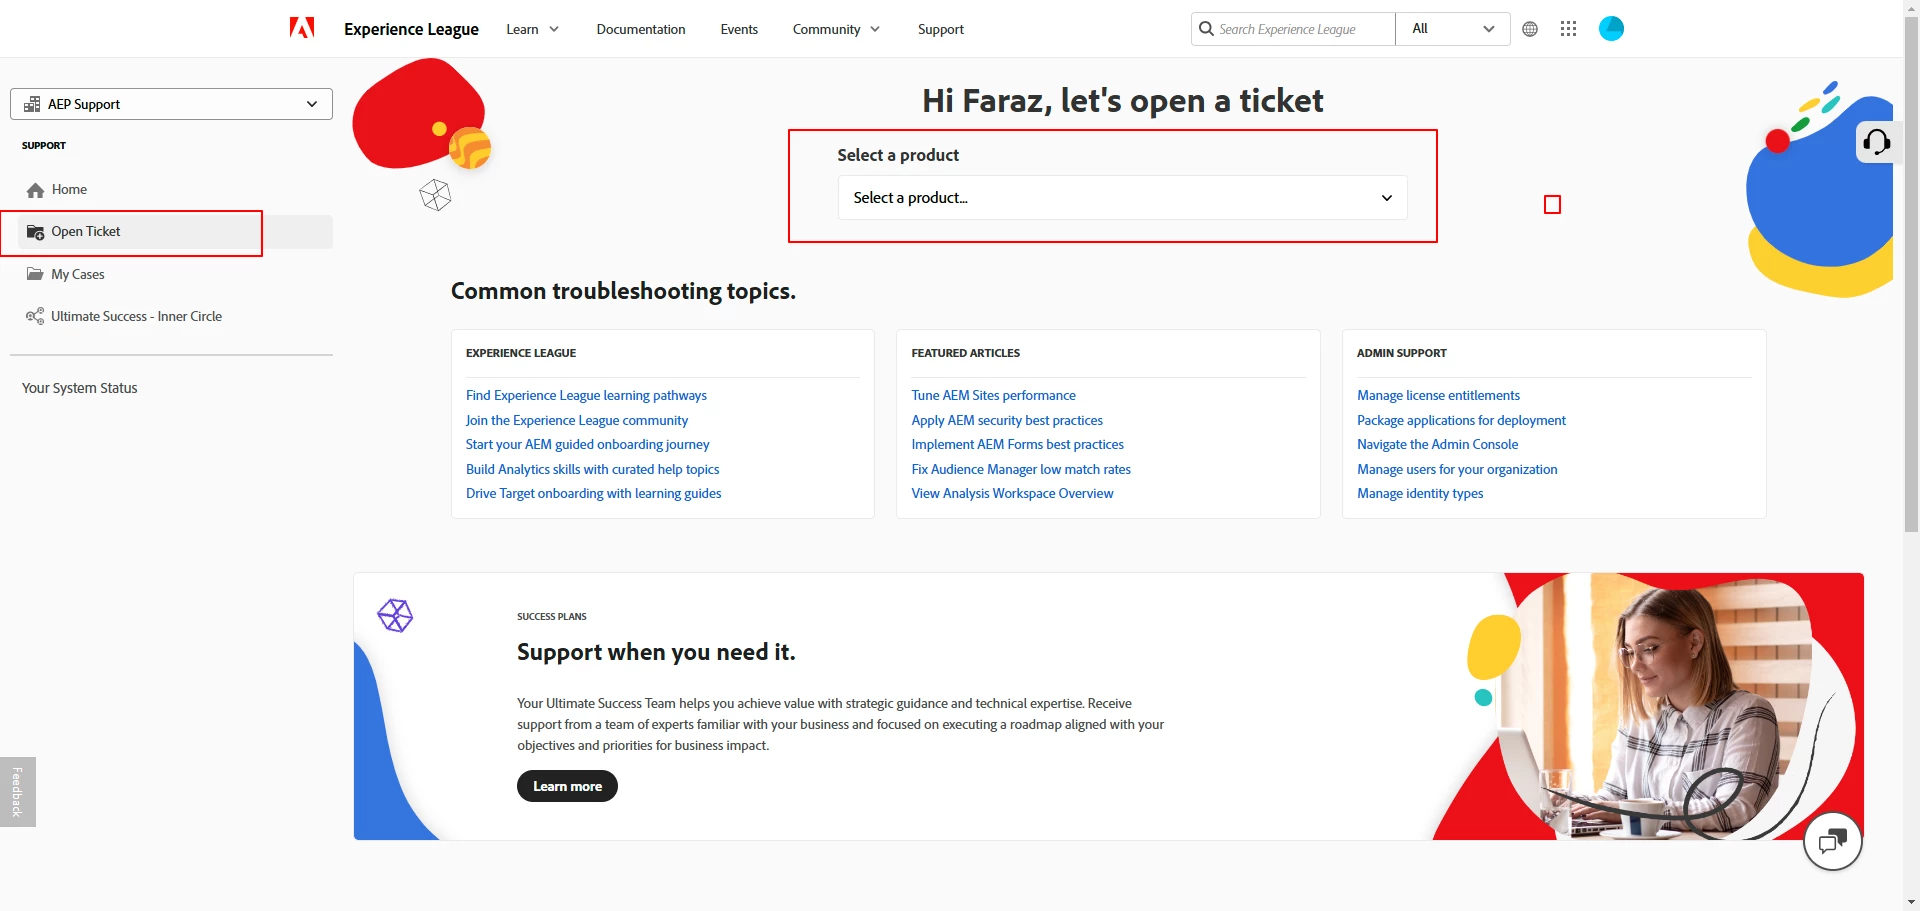Screen dimensions: 1920x911
Task: Click the scrollbar down arrow
Action: 1911,903
